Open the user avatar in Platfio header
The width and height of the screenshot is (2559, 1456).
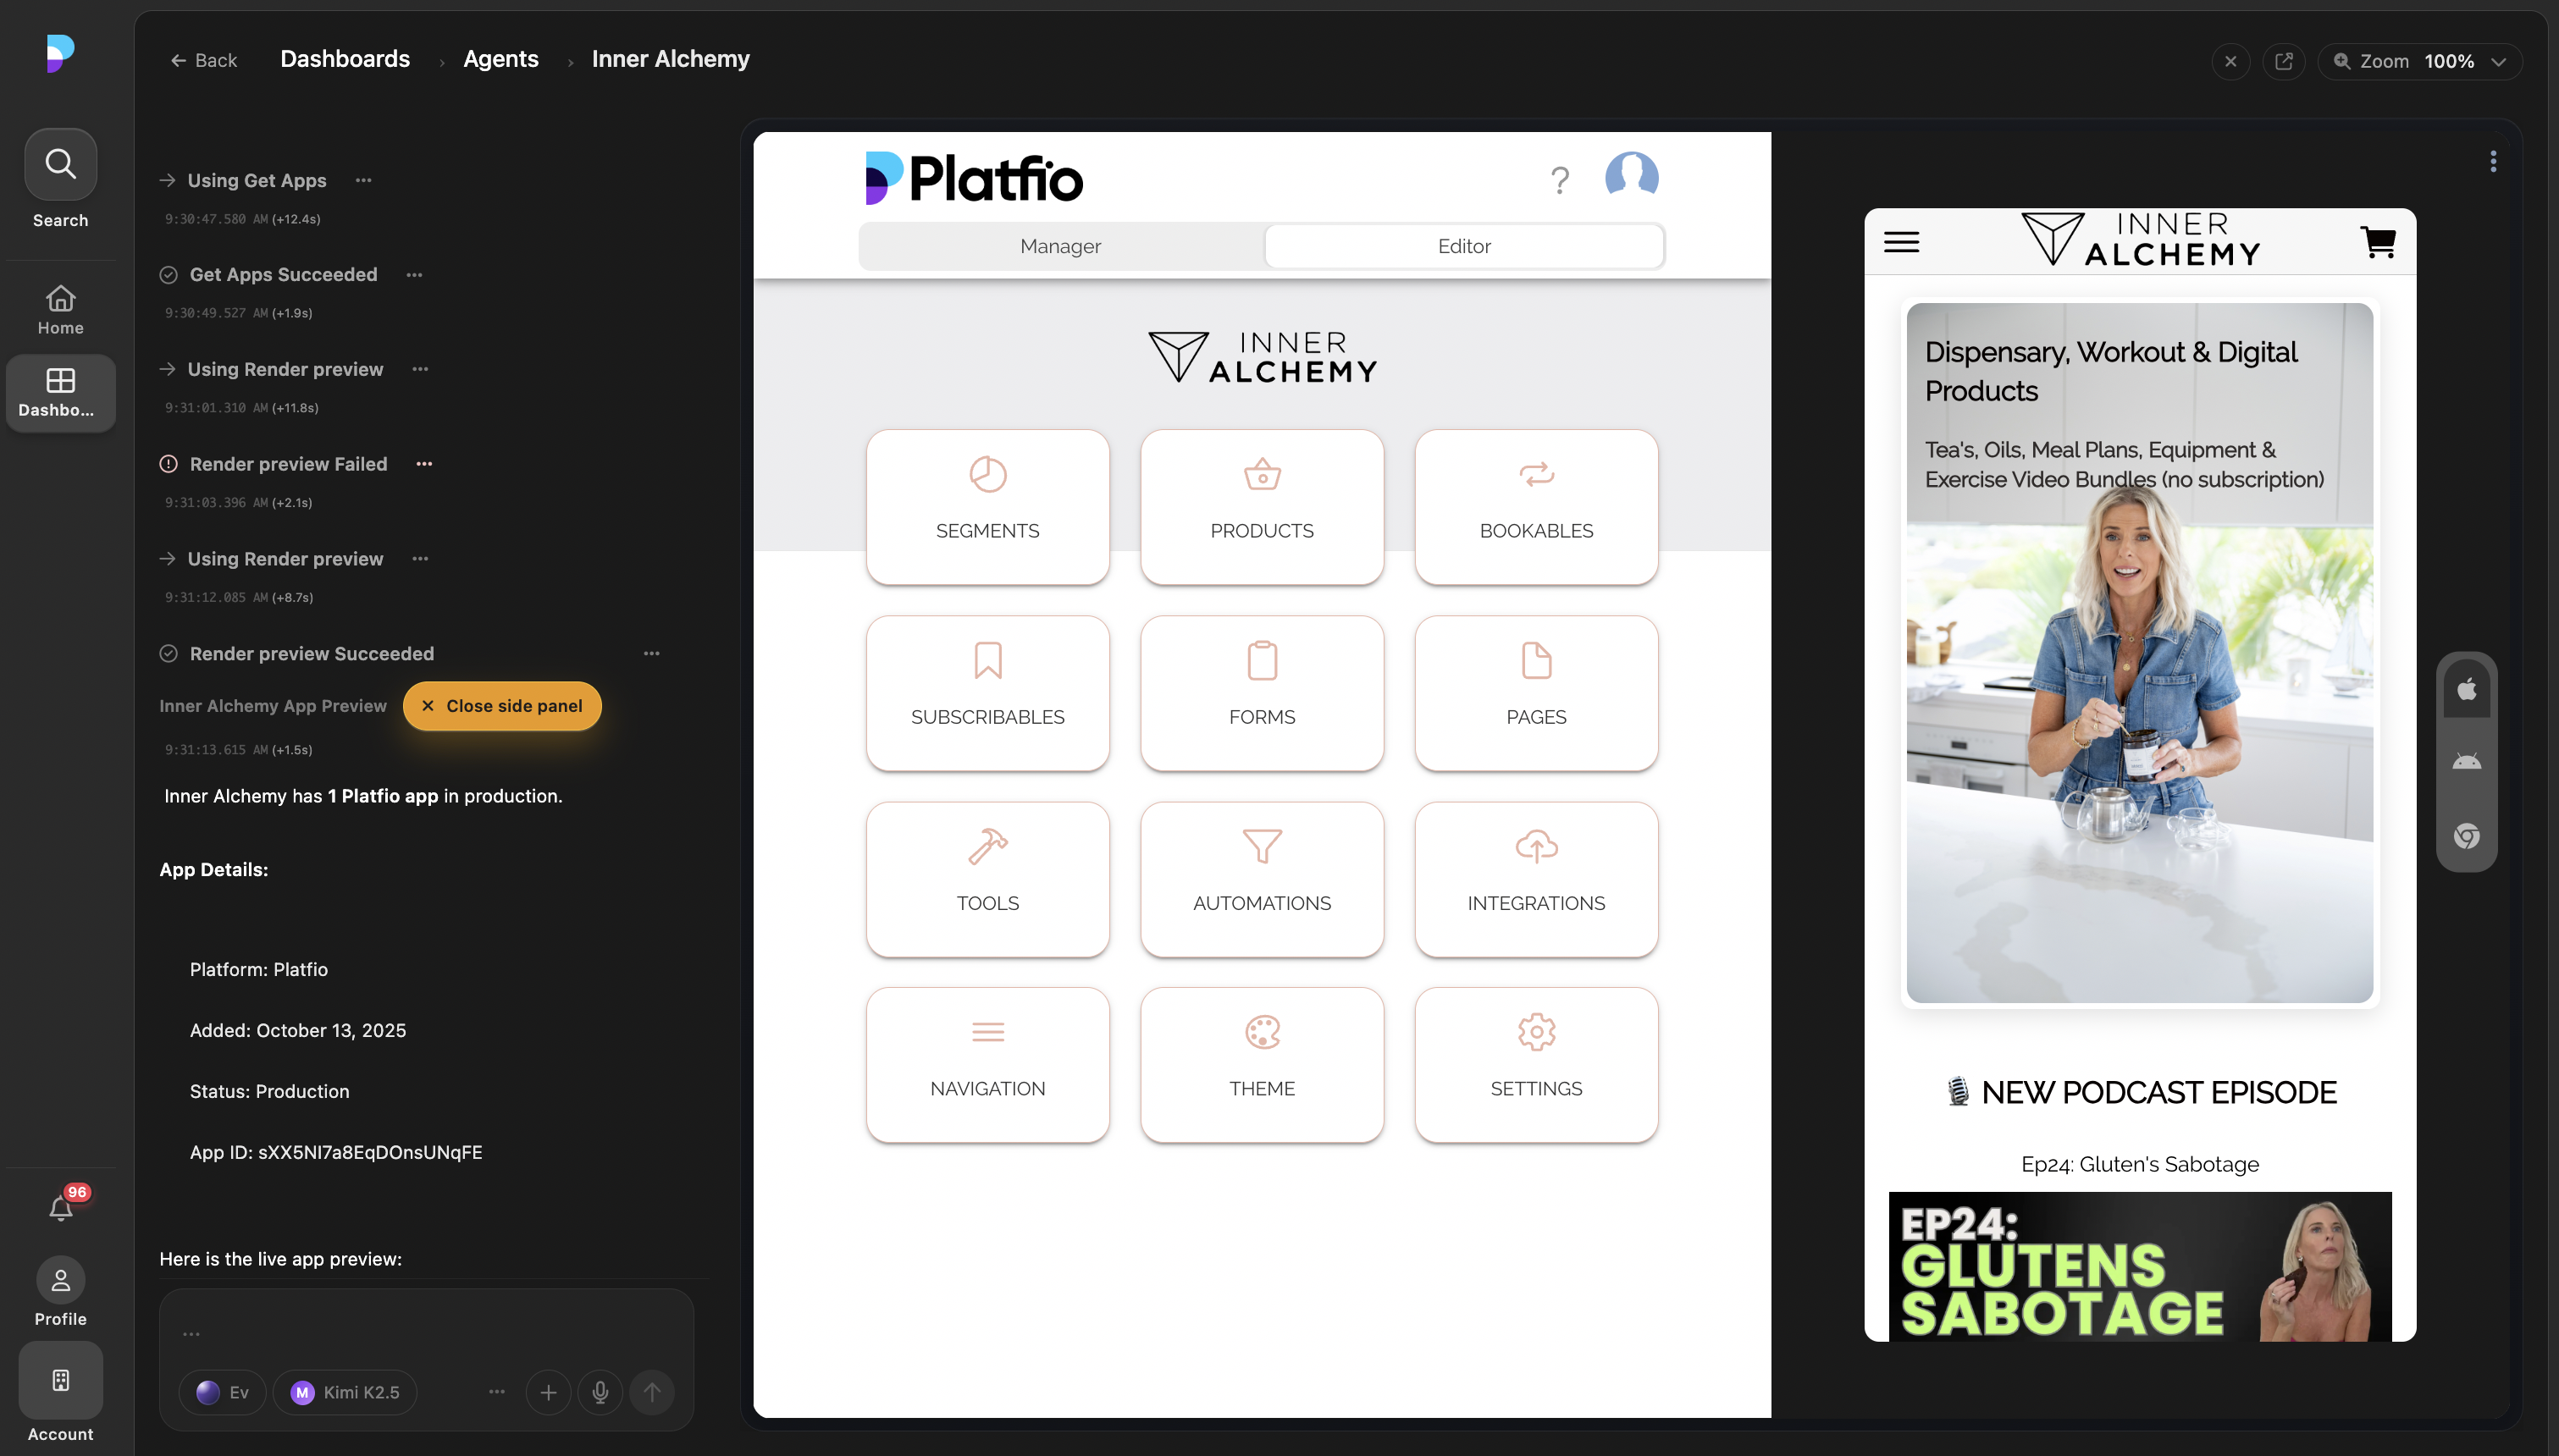[x=1631, y=177]
